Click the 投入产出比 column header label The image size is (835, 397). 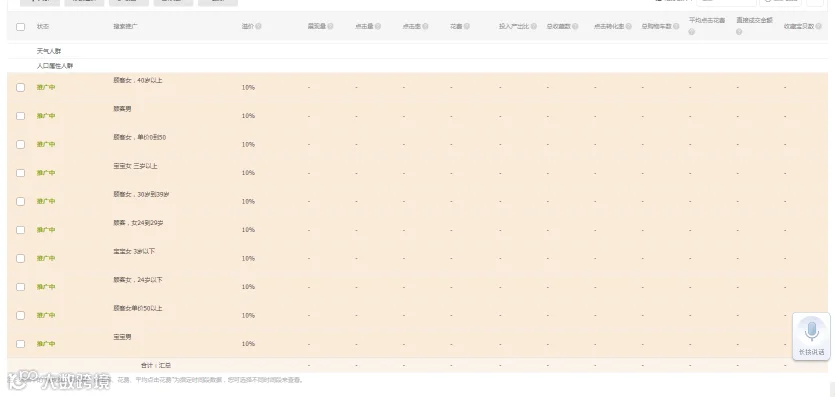(514, 26)
